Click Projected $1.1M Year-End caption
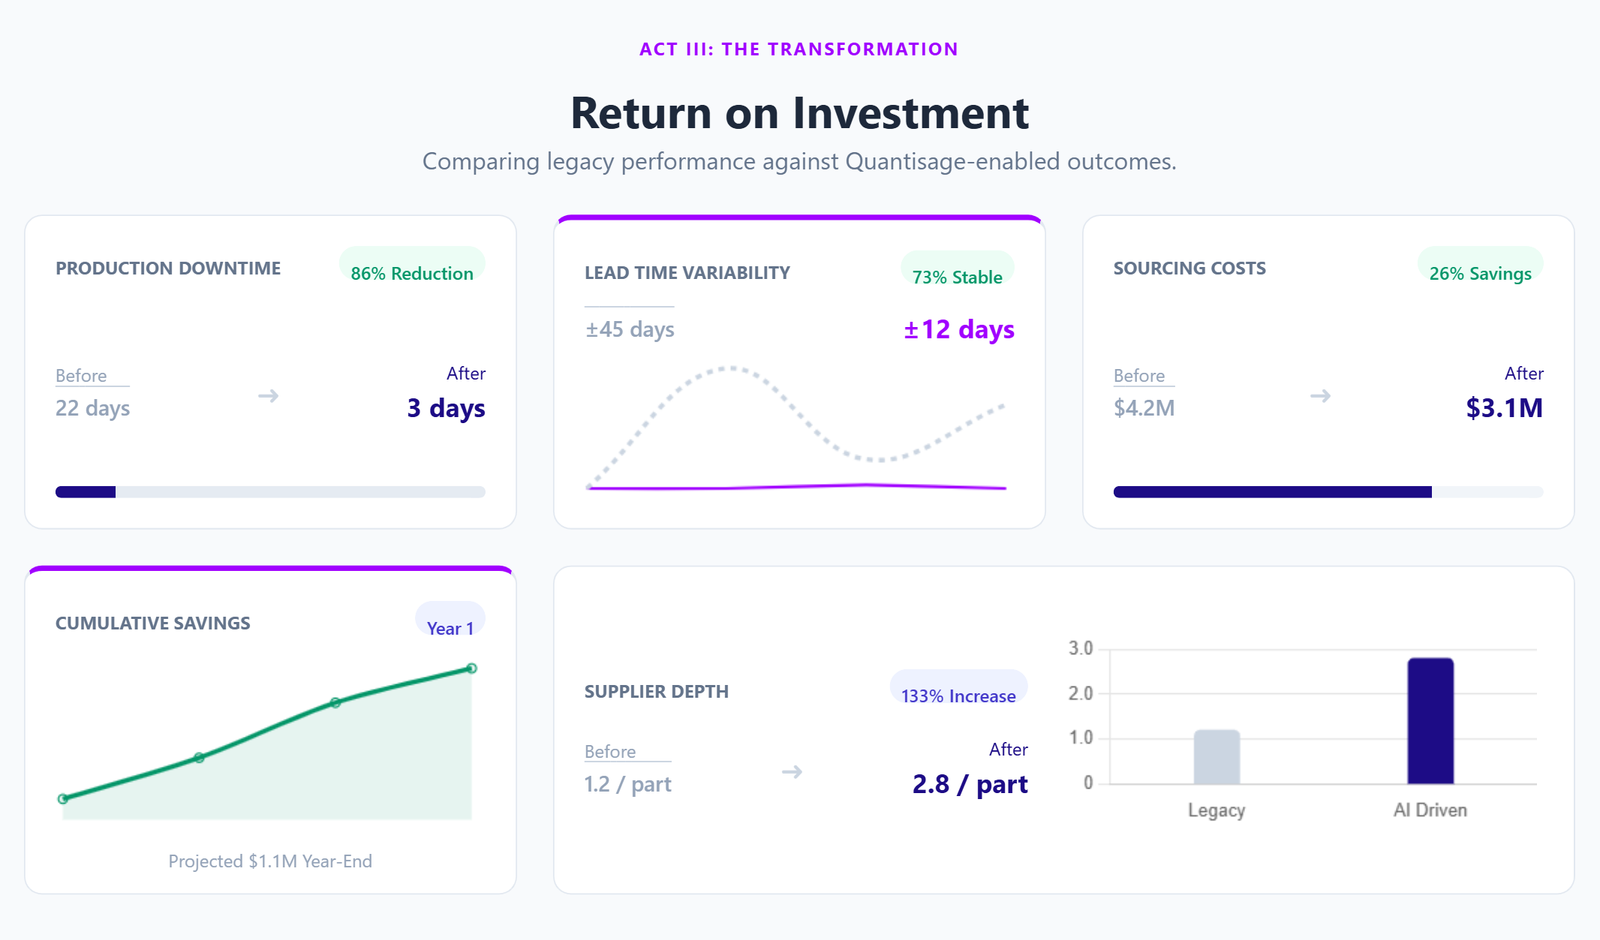The image size is (1600, 940). point(270,861)
